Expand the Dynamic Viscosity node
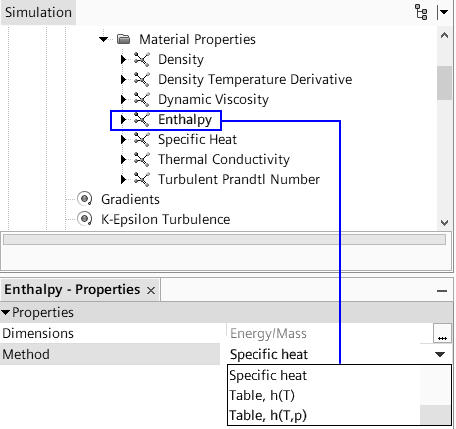This screenshot has width=456, height=429. [x=123, y=99]
